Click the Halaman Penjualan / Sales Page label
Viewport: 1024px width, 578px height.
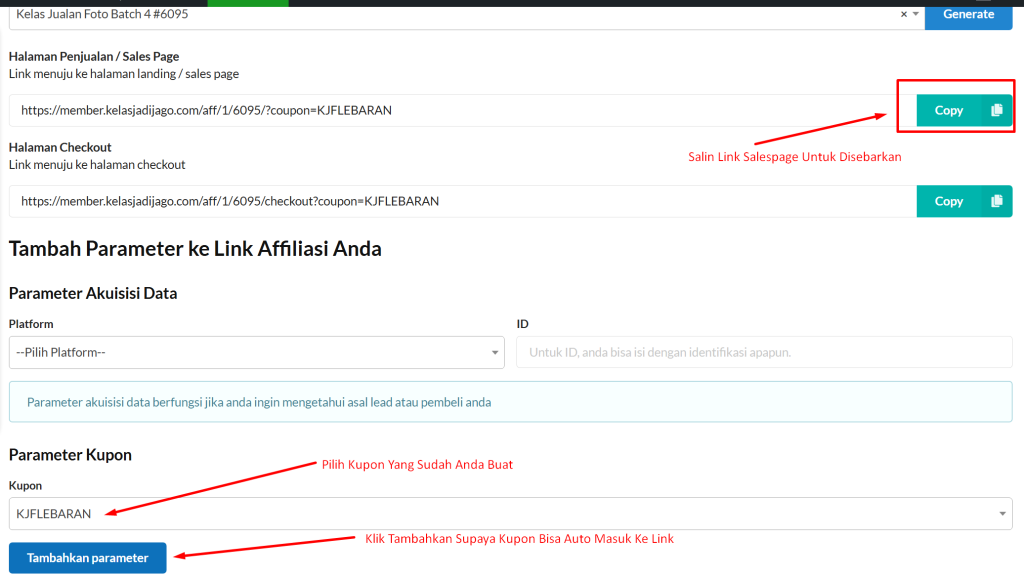[93, 57]
